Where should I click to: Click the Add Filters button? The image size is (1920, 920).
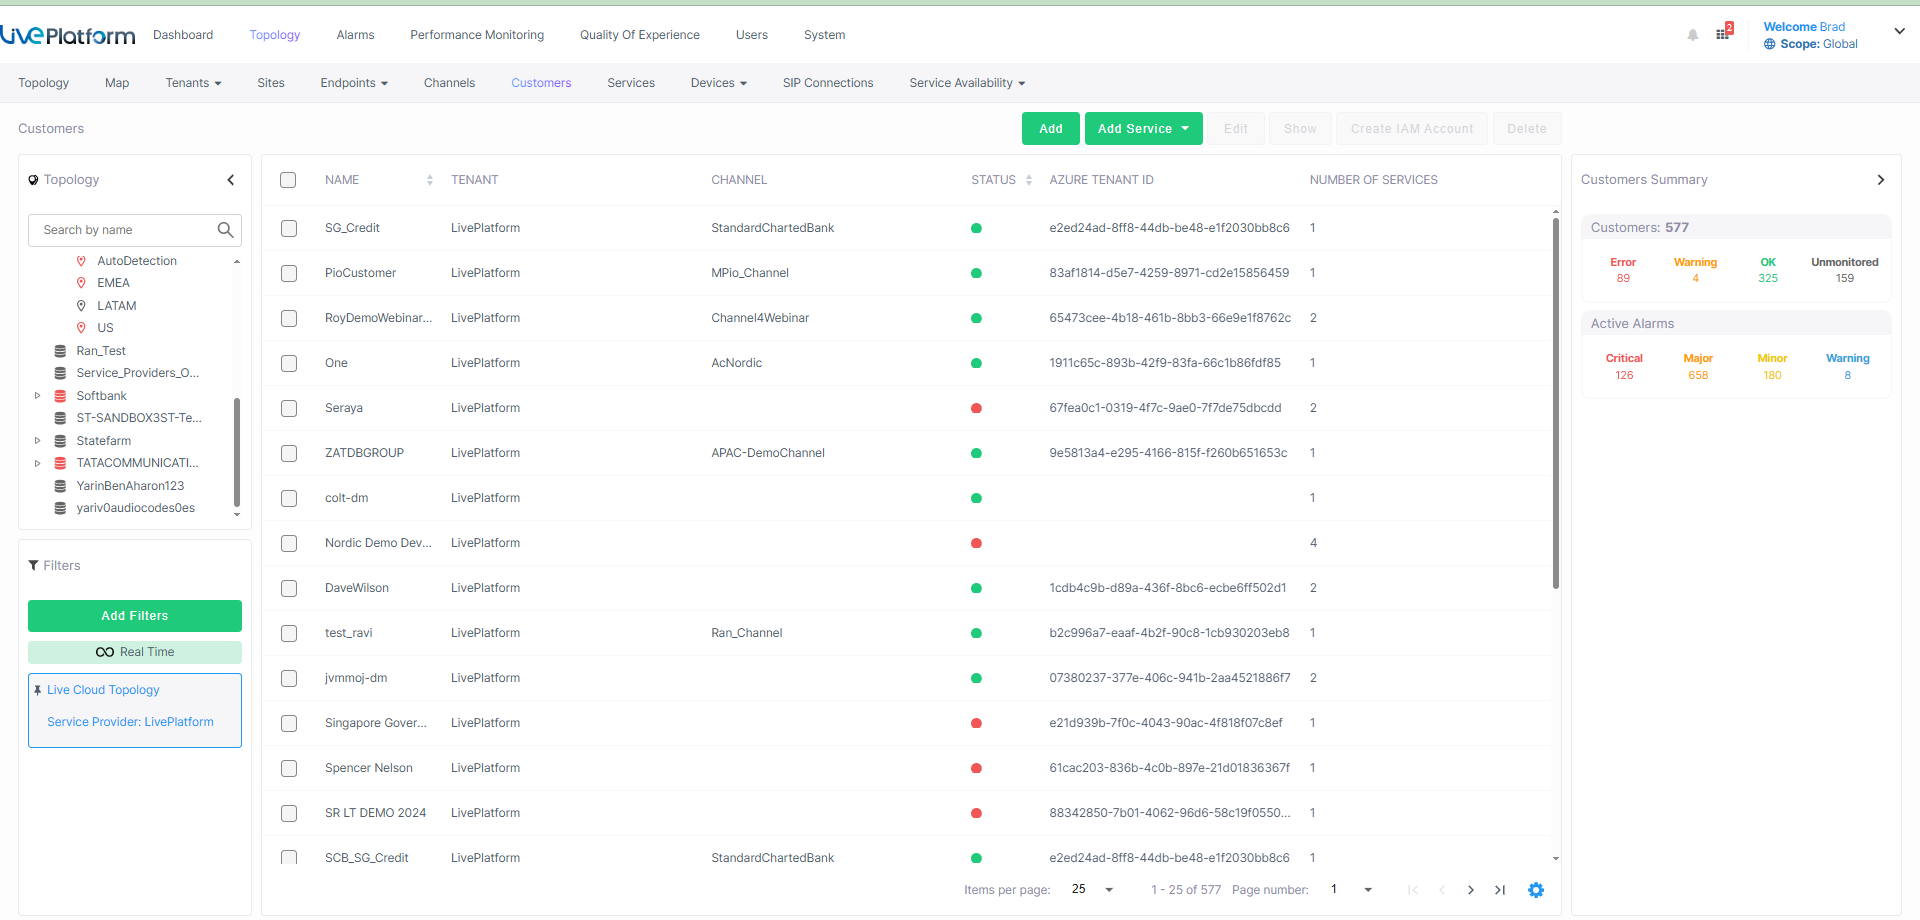(x=135, y=616)
